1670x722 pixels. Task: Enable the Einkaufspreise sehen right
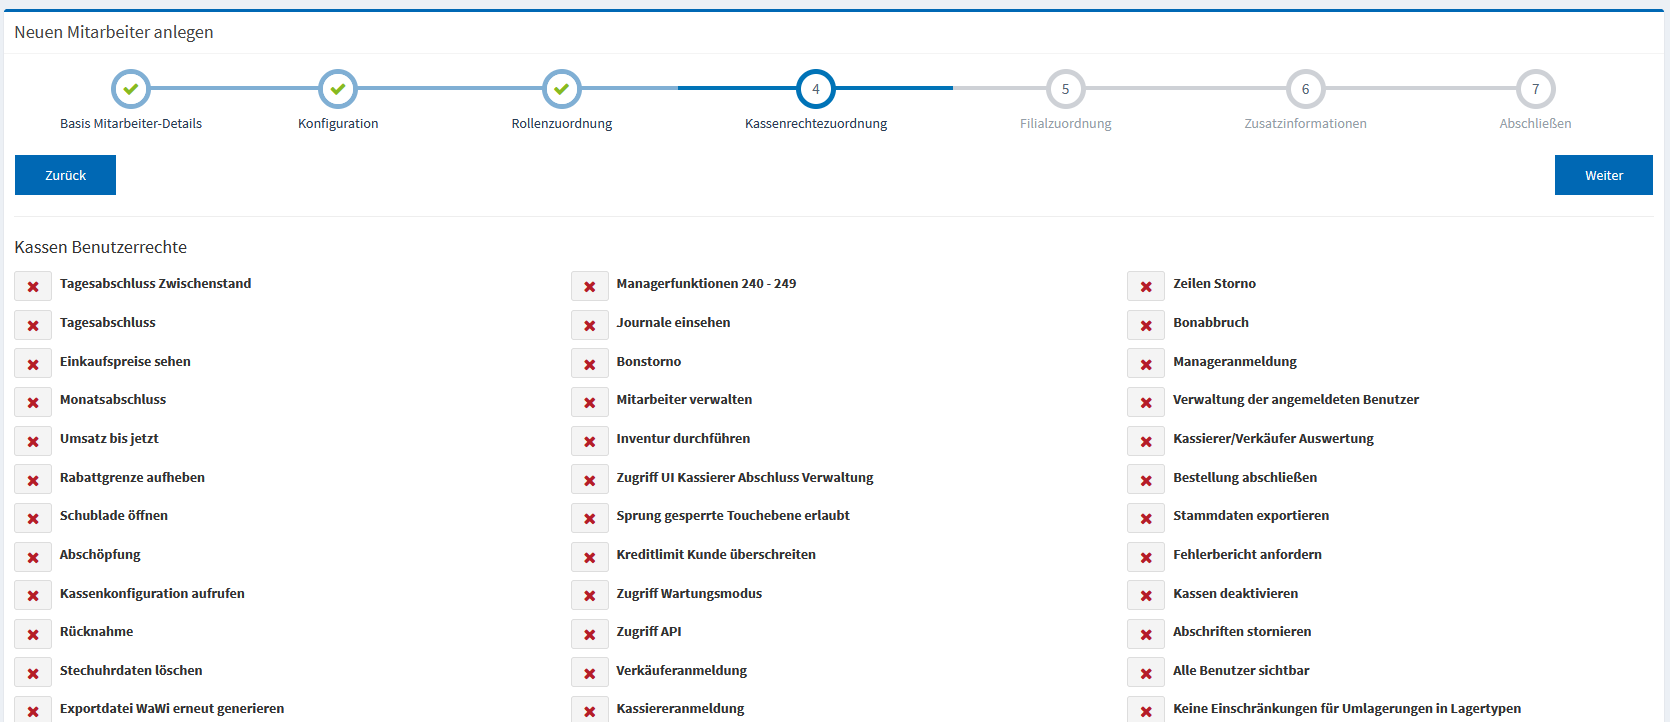pyautogui.click(x=33, y=364)
